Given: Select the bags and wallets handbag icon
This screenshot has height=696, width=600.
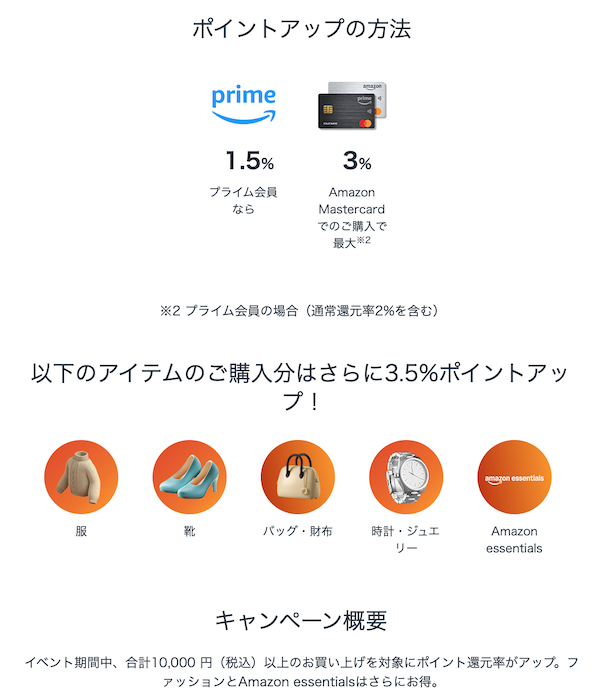Looking at the screenshot, I should click(x=297, y=477).
